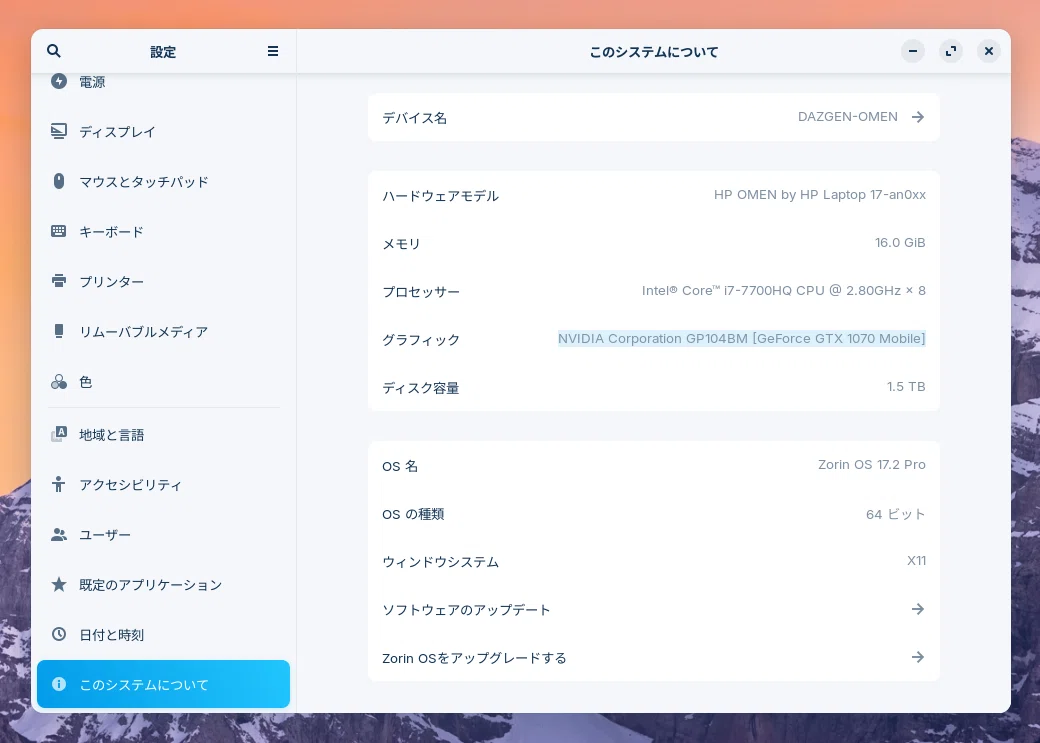Viewport: 1040px width, 743px height.
Task: Open the 色 settings entry
Action: (x=163, y=381)
